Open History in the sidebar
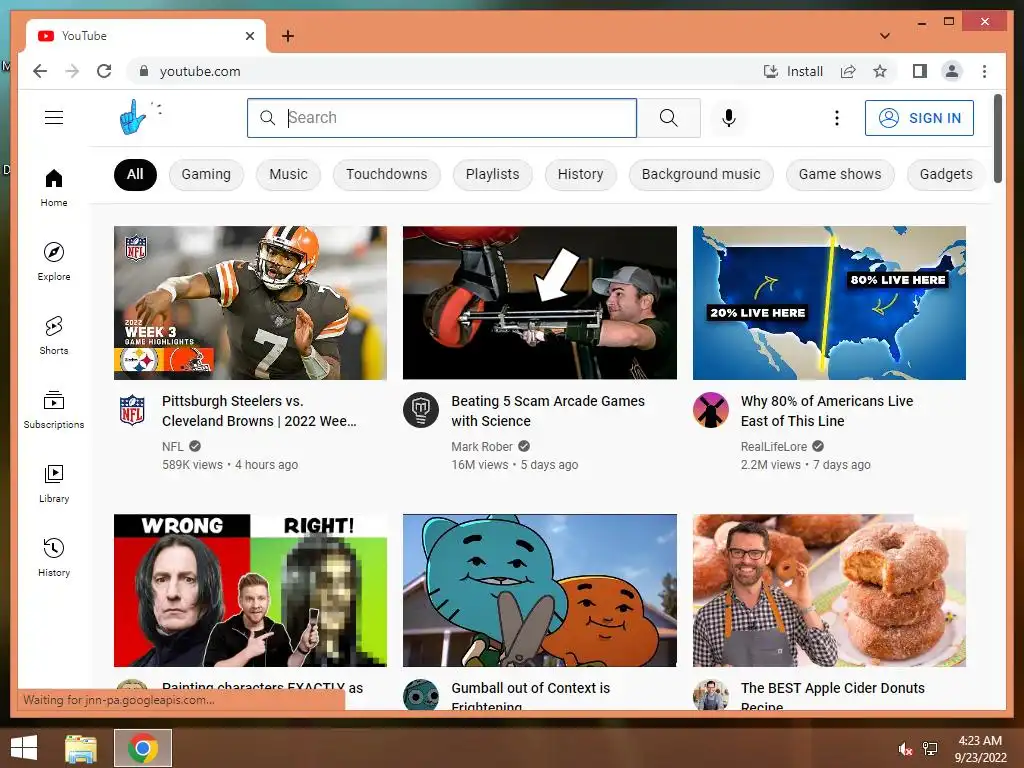The width and height of the screenshot is (1024, 768). [x=54, y=557]
